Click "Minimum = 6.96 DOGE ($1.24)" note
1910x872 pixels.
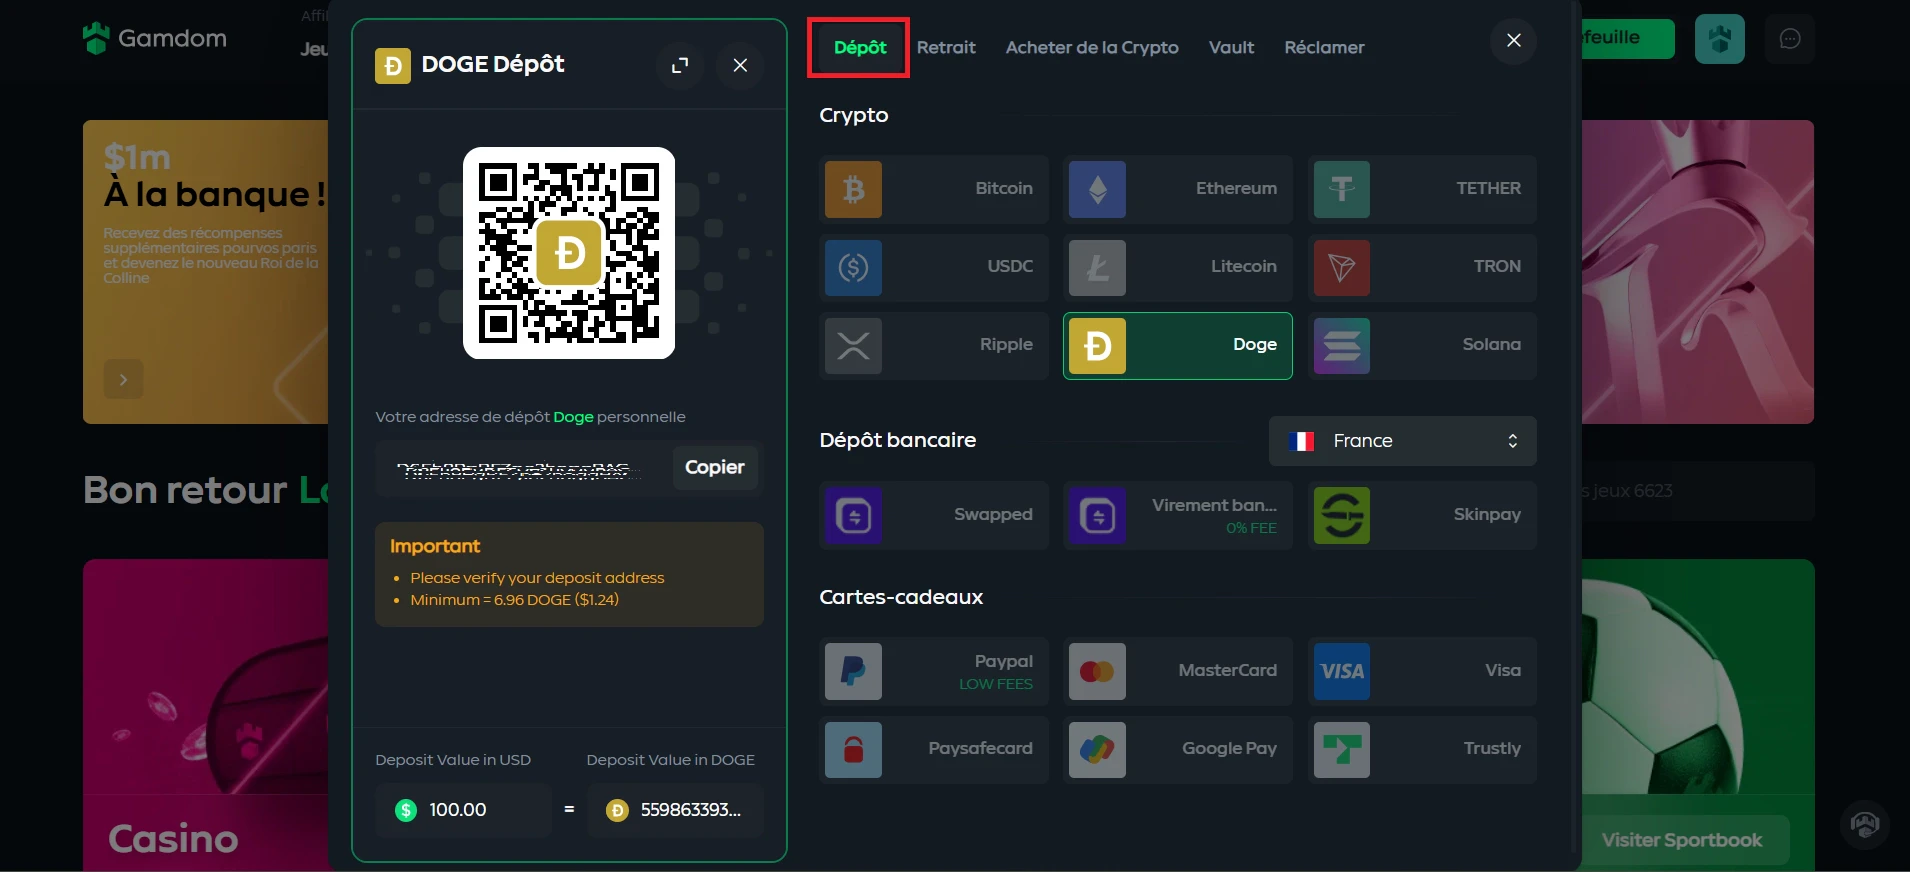click(x=514, y=600)
